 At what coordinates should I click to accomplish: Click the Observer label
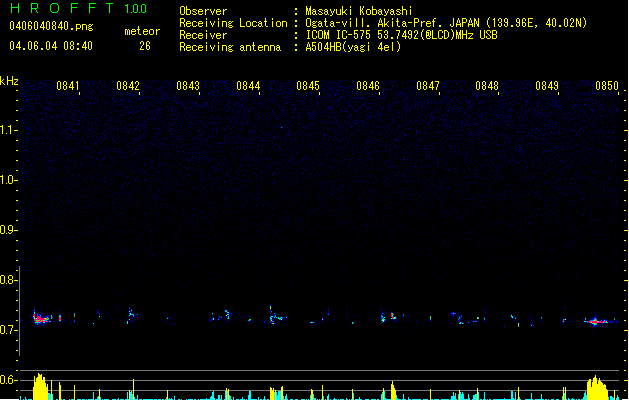(203, 11)
